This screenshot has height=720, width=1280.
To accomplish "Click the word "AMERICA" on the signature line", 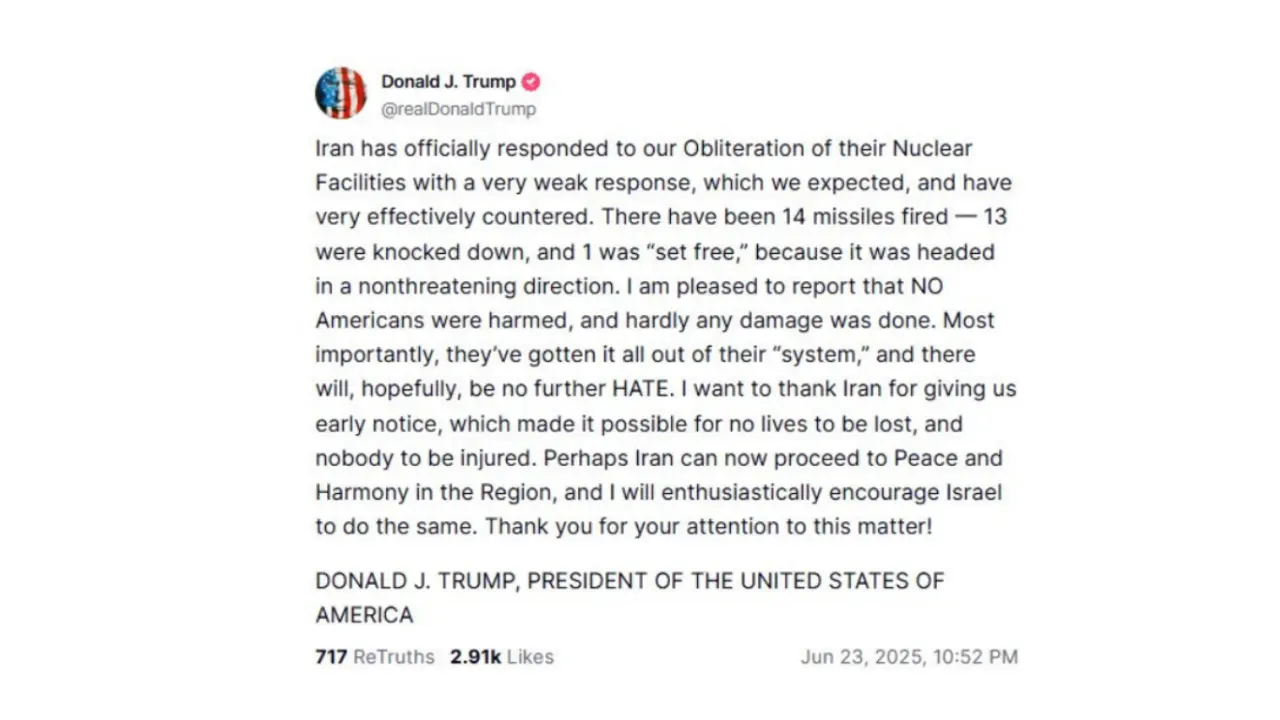I will [364, 615].
